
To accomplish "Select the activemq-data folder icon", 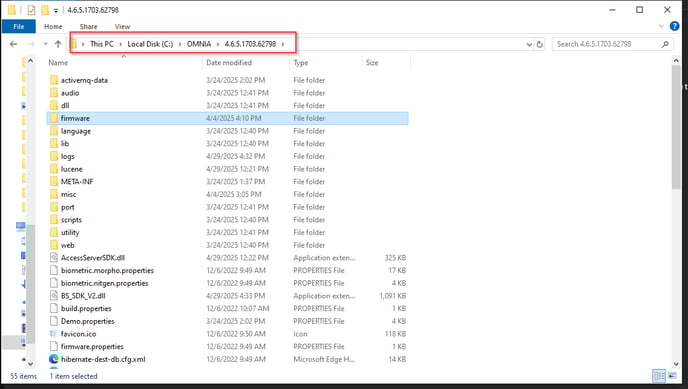I will pyautogui.click(x=54, y=80).
